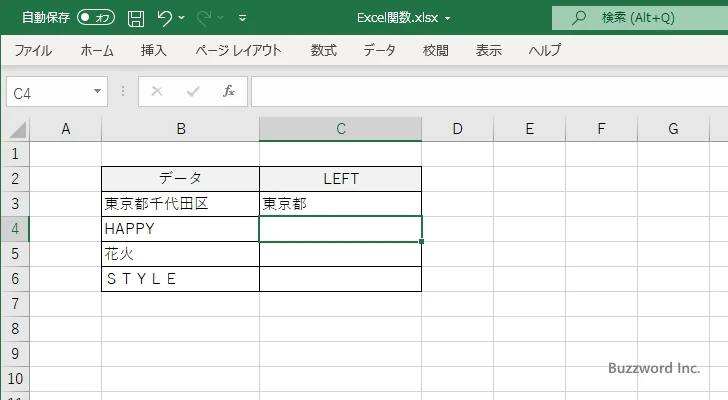Click empty cell C6 beside ＳＴＹＬＥ
Viewport: 728px width, 400px height.
point(341,279)
